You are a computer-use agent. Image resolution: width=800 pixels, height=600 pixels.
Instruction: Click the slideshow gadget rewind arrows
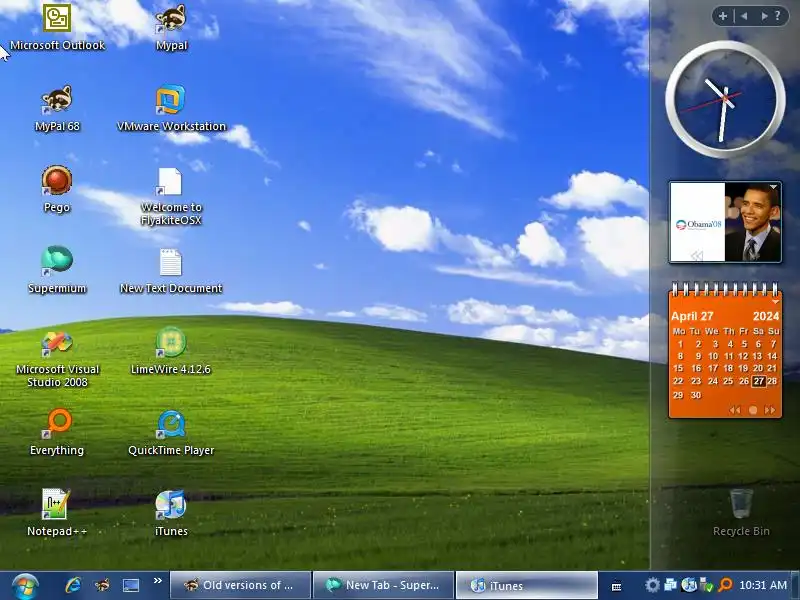pos(696,256)
